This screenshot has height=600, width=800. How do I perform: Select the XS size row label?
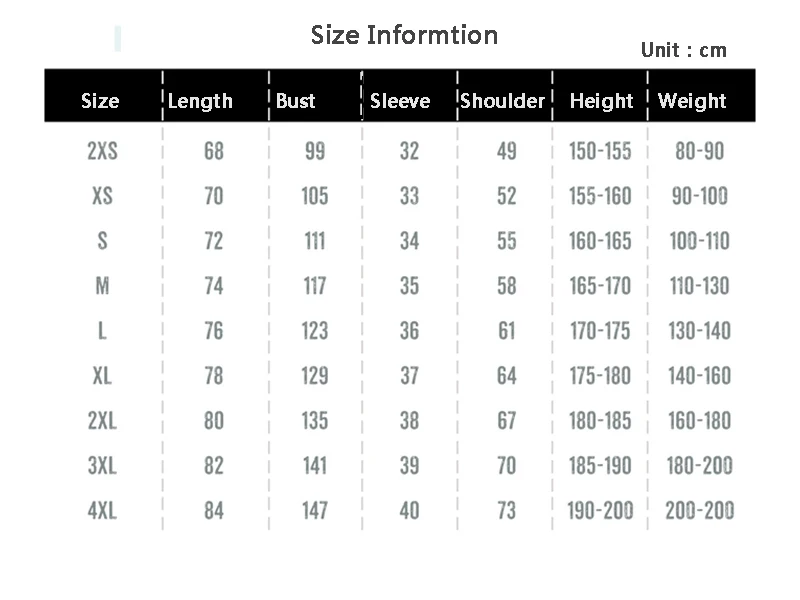pyautogui.click(x=103, y=196)
